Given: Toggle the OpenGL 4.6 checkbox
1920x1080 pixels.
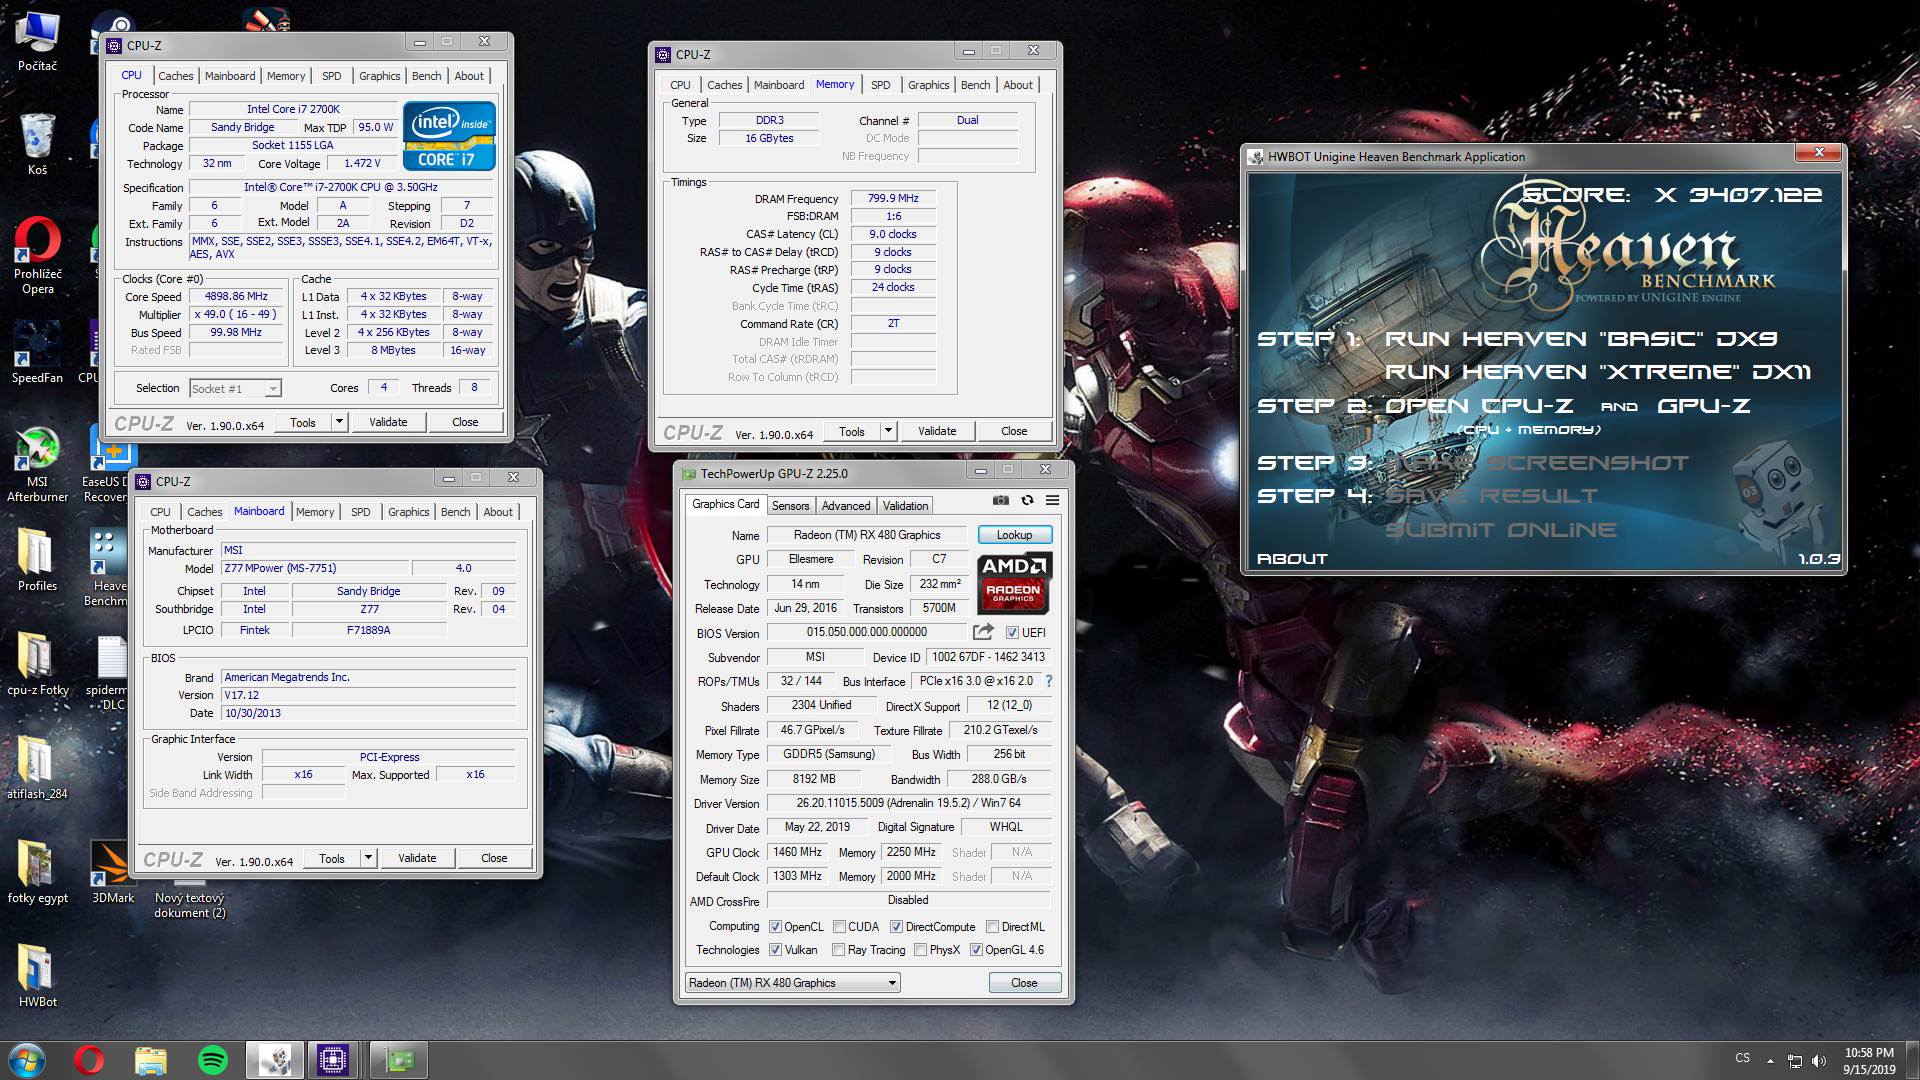Looking at the screenshot, I should (976, 950).
